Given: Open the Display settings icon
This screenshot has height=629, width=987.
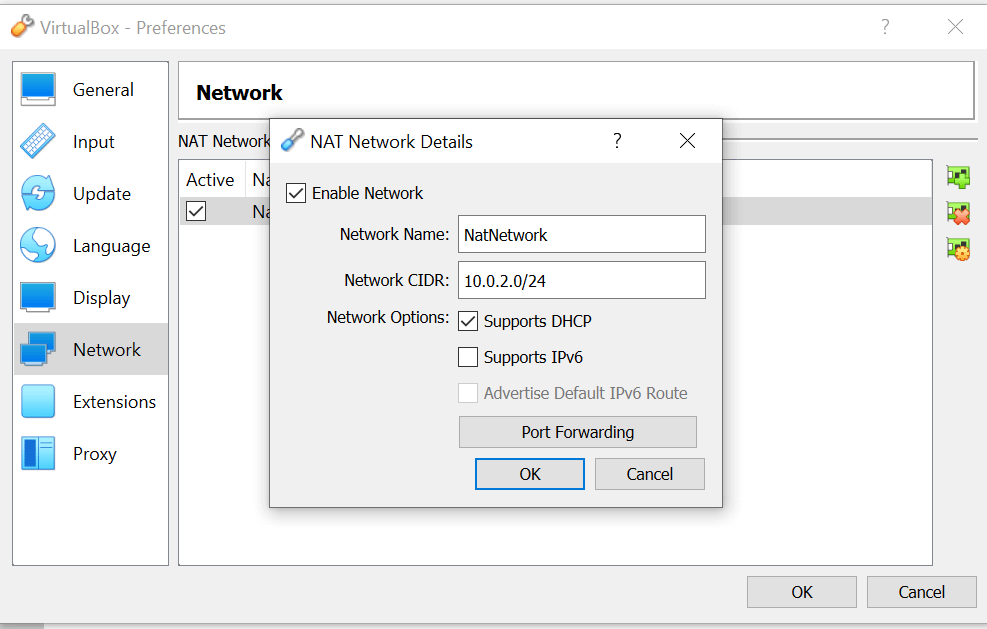Looking at the screenshot, I should click(x=37, y=297).
